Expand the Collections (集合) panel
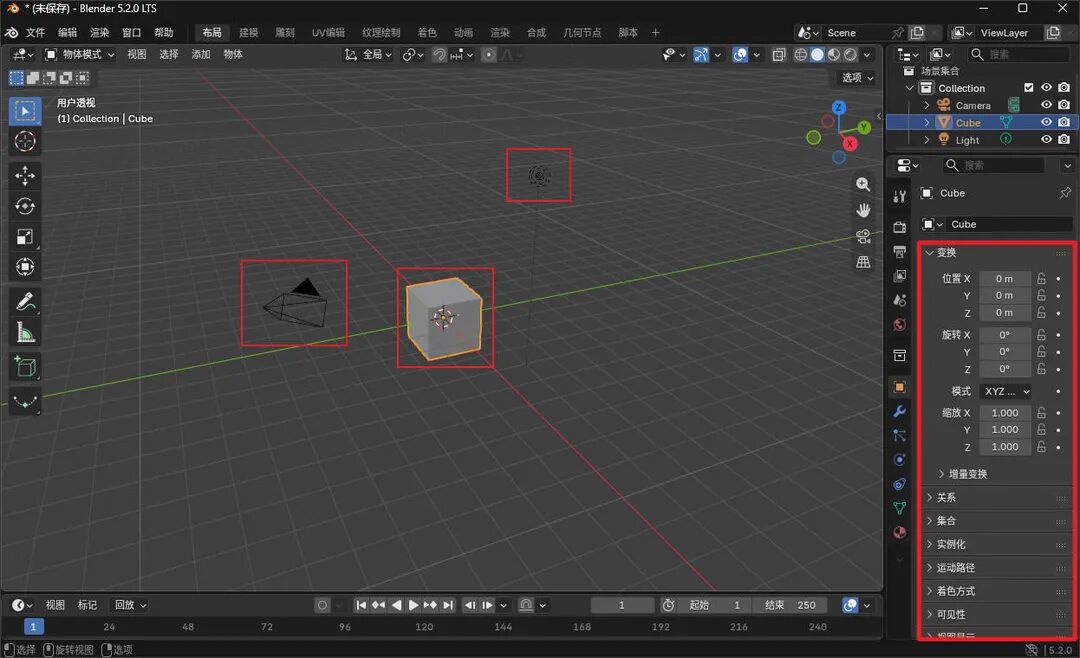Viewport: 1080px width, 658px height. [x=941, y=521]
